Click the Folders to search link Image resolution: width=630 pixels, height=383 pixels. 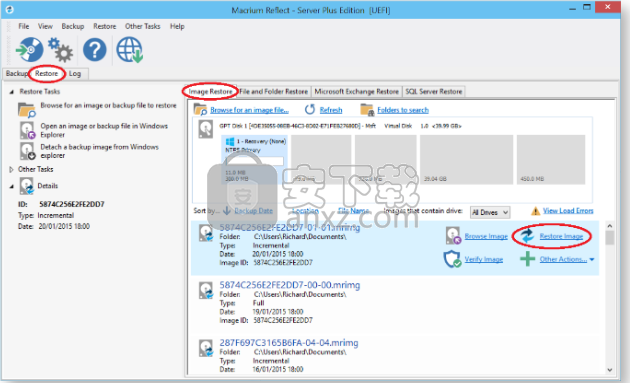[x=403, y=110]
